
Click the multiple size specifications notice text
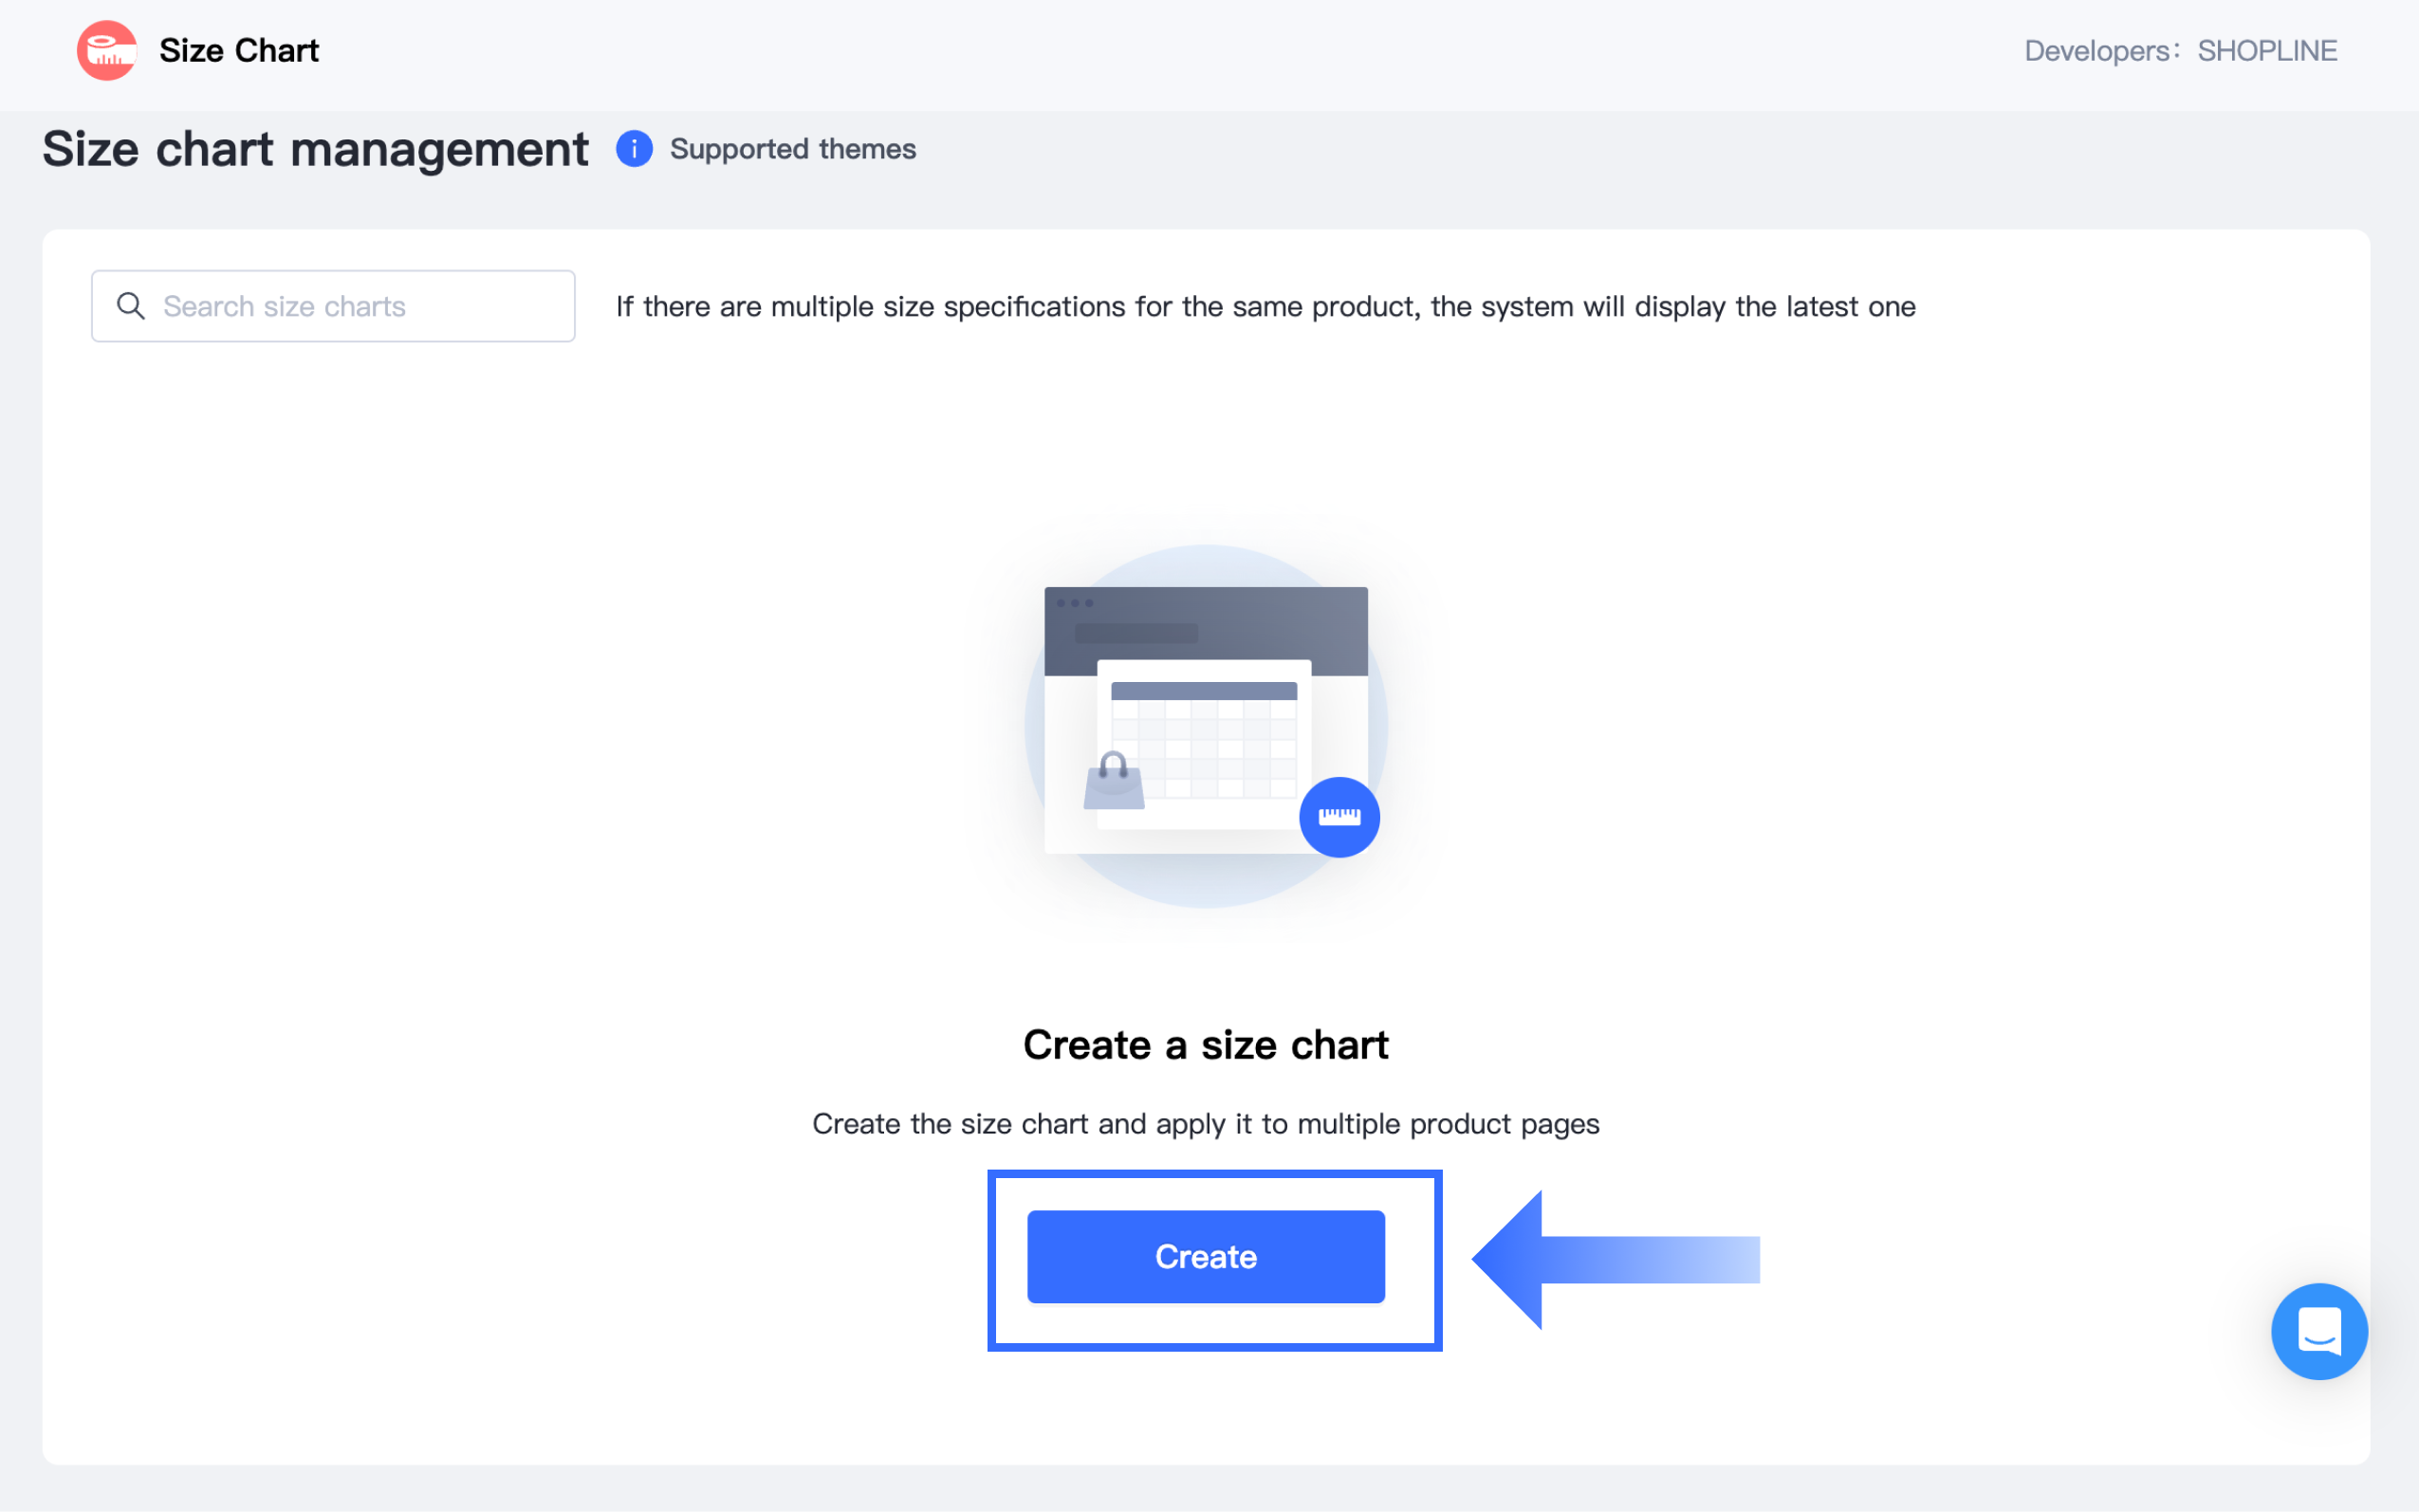[1265, 306]
